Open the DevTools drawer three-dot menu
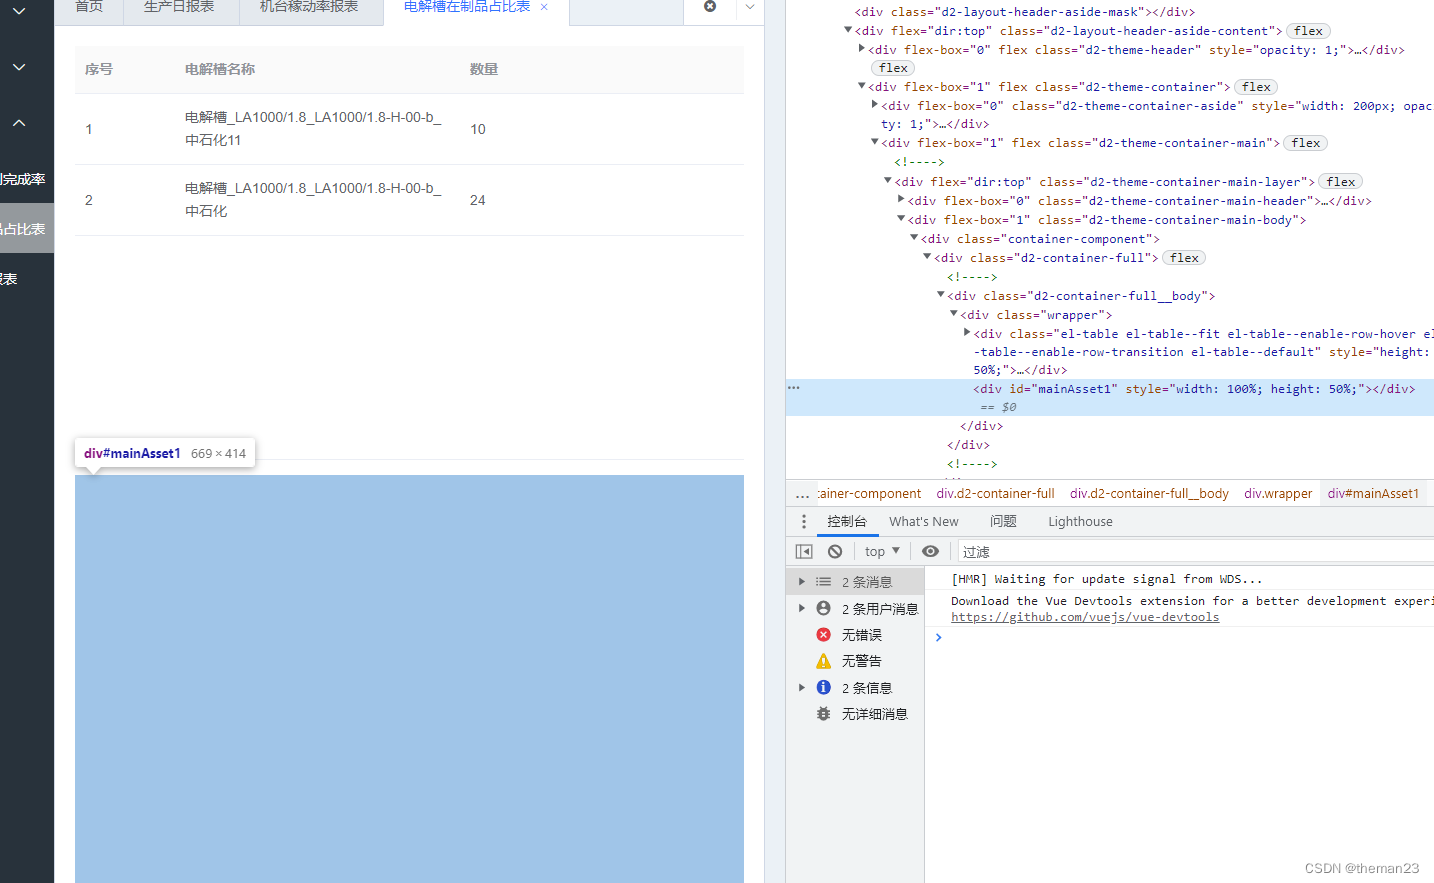 [x=803, y=521]
